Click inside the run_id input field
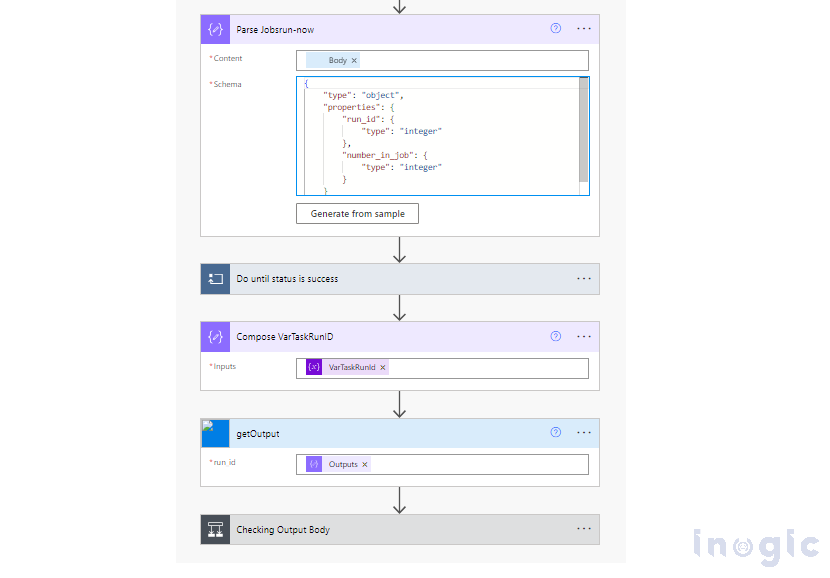This screenshot has width=830, height=578. click(442, 464)
